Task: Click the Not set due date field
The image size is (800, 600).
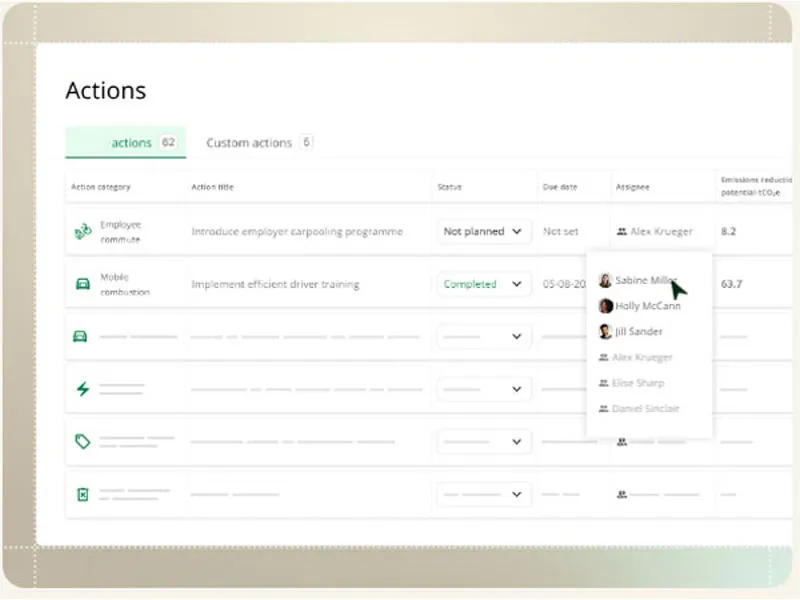Action: click(x=560, y=232)
